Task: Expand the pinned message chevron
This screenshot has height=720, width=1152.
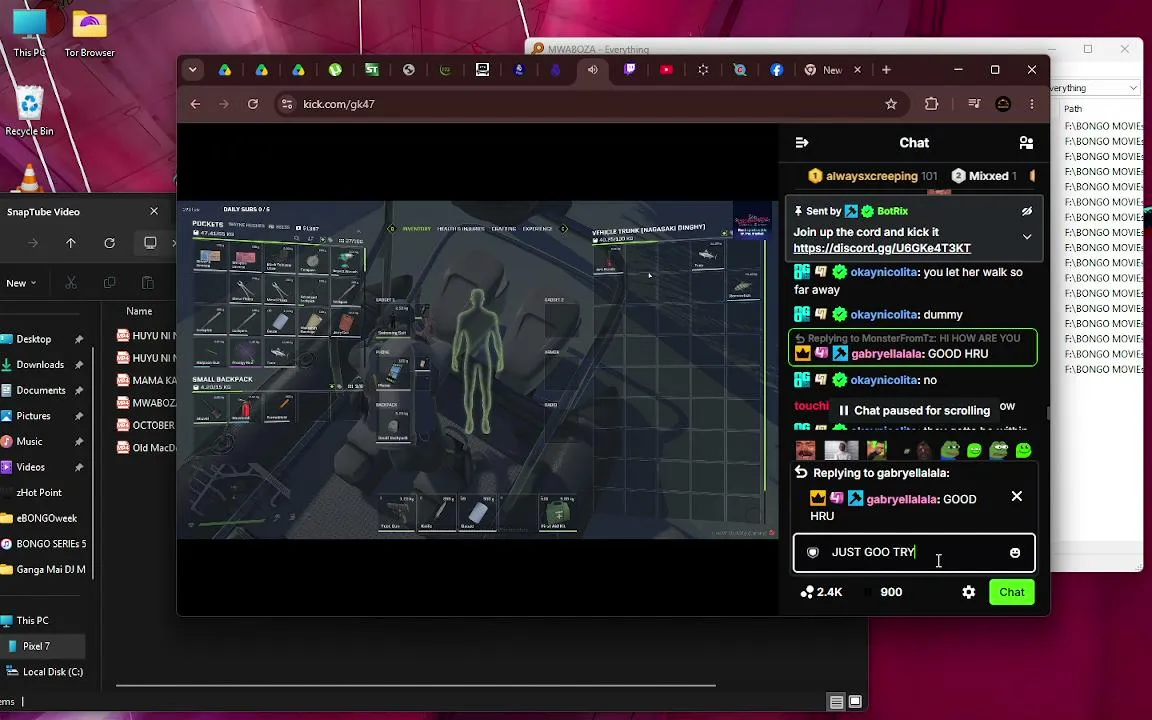Action: (x=1026, y=237)
